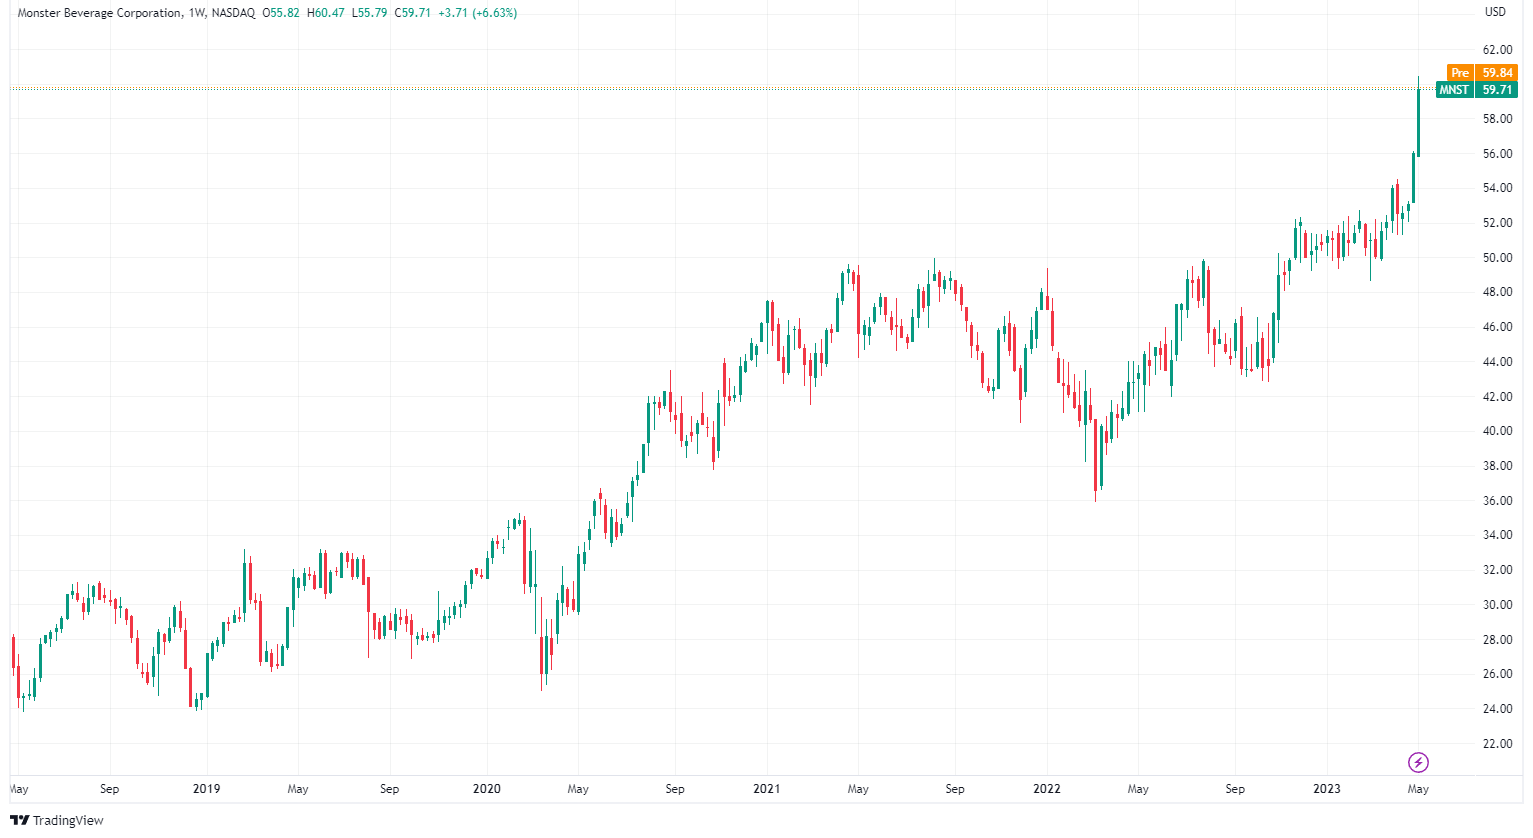Select the green MNST 59.71 price label
The width and height of the screenshot is (1533, 838).
1477,90
